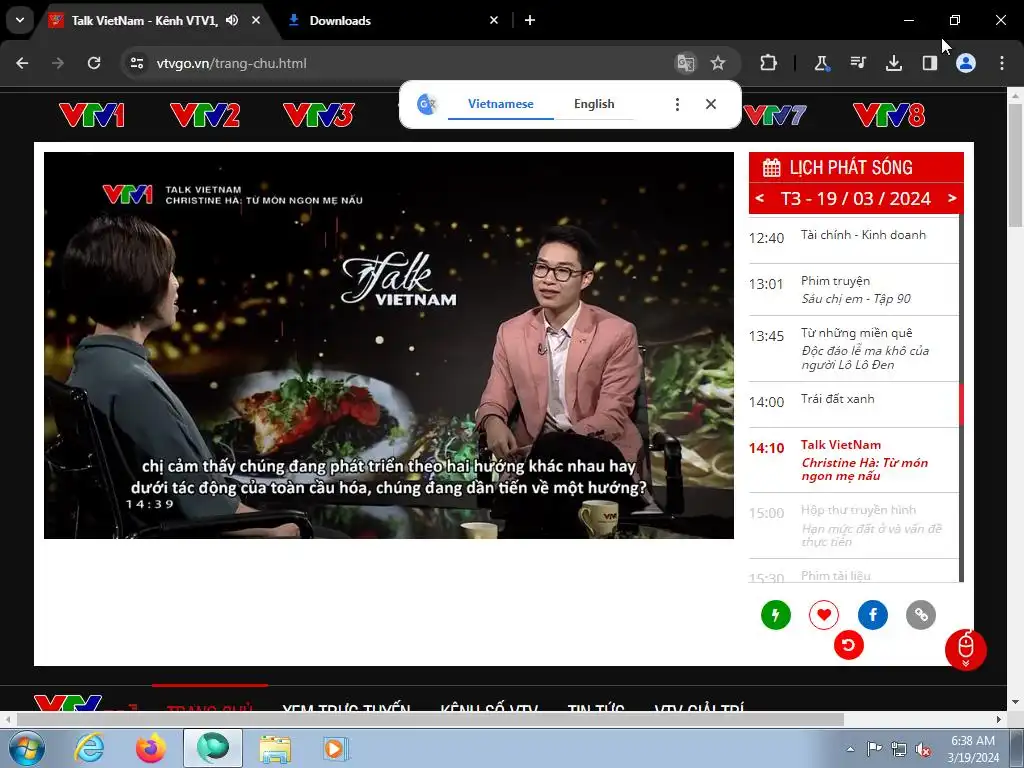Click the Talk VietNam video player
The width and height of the screenshot is (1024, 768).
[x=389, y=345]
